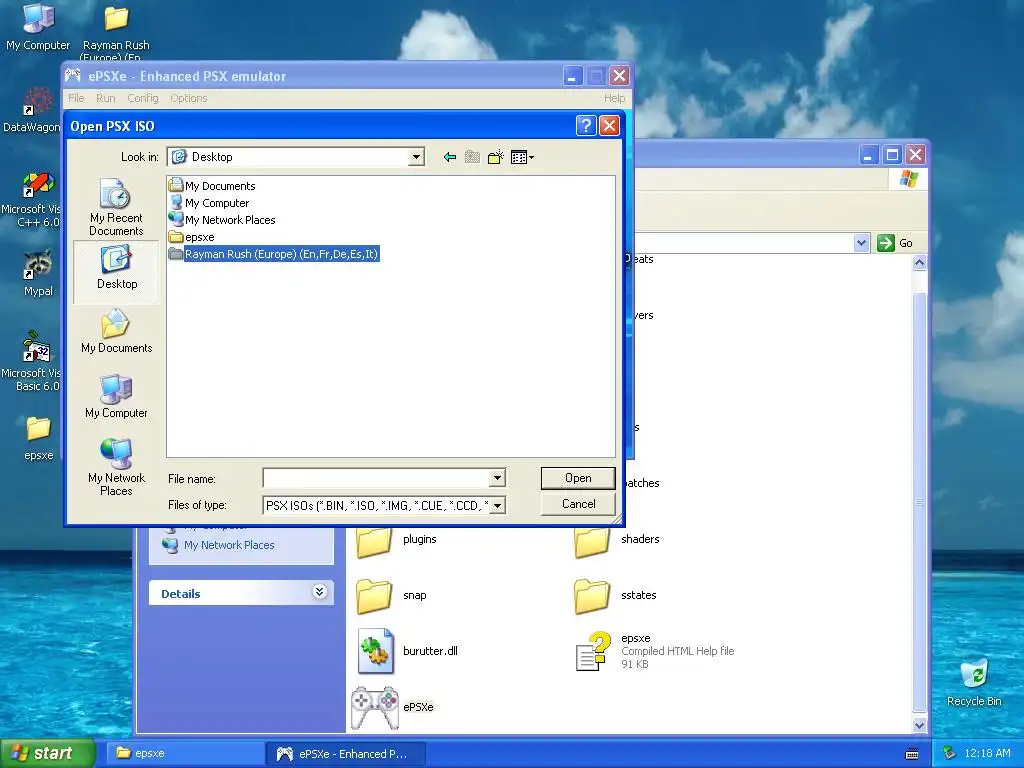This screenshot has width=1024, height=768.
Task: Select the plugins folder in Explorer
Action: tap(397, 539)
